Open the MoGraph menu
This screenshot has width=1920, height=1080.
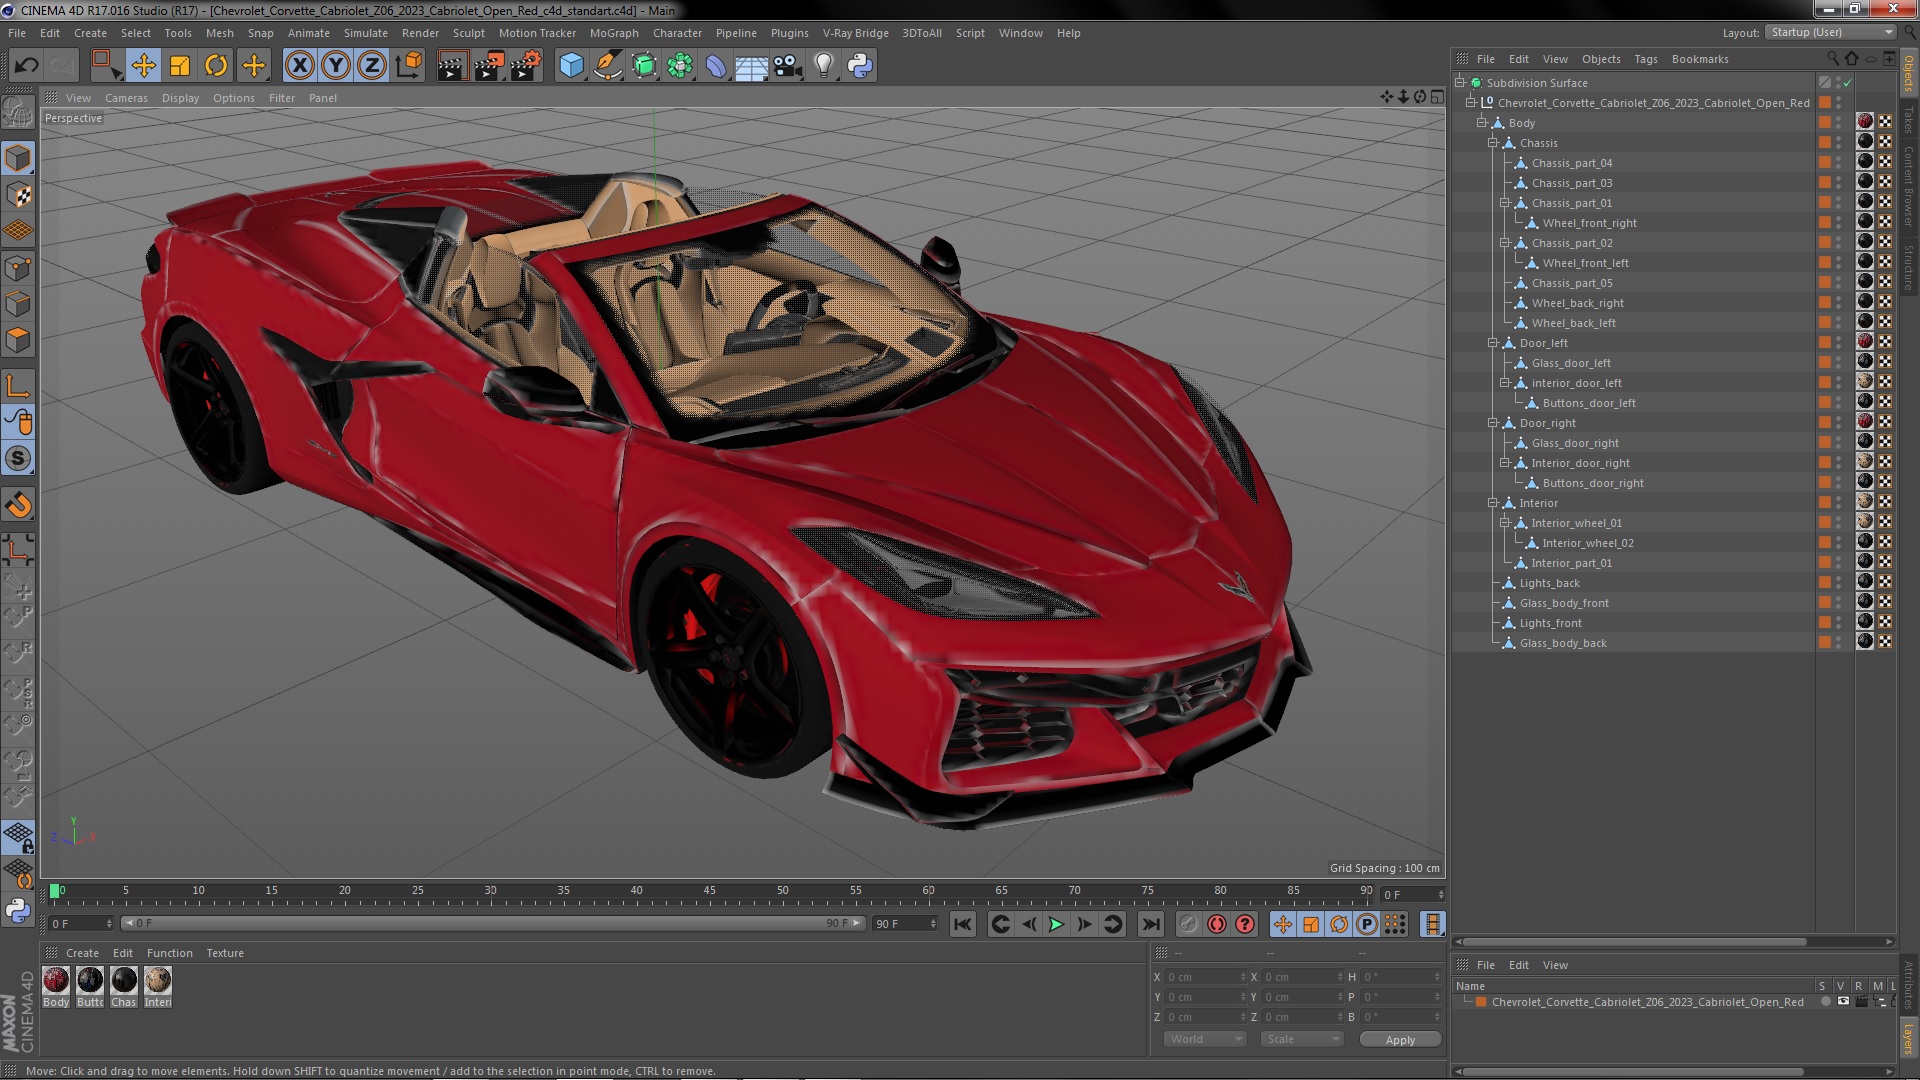(614, 33)
